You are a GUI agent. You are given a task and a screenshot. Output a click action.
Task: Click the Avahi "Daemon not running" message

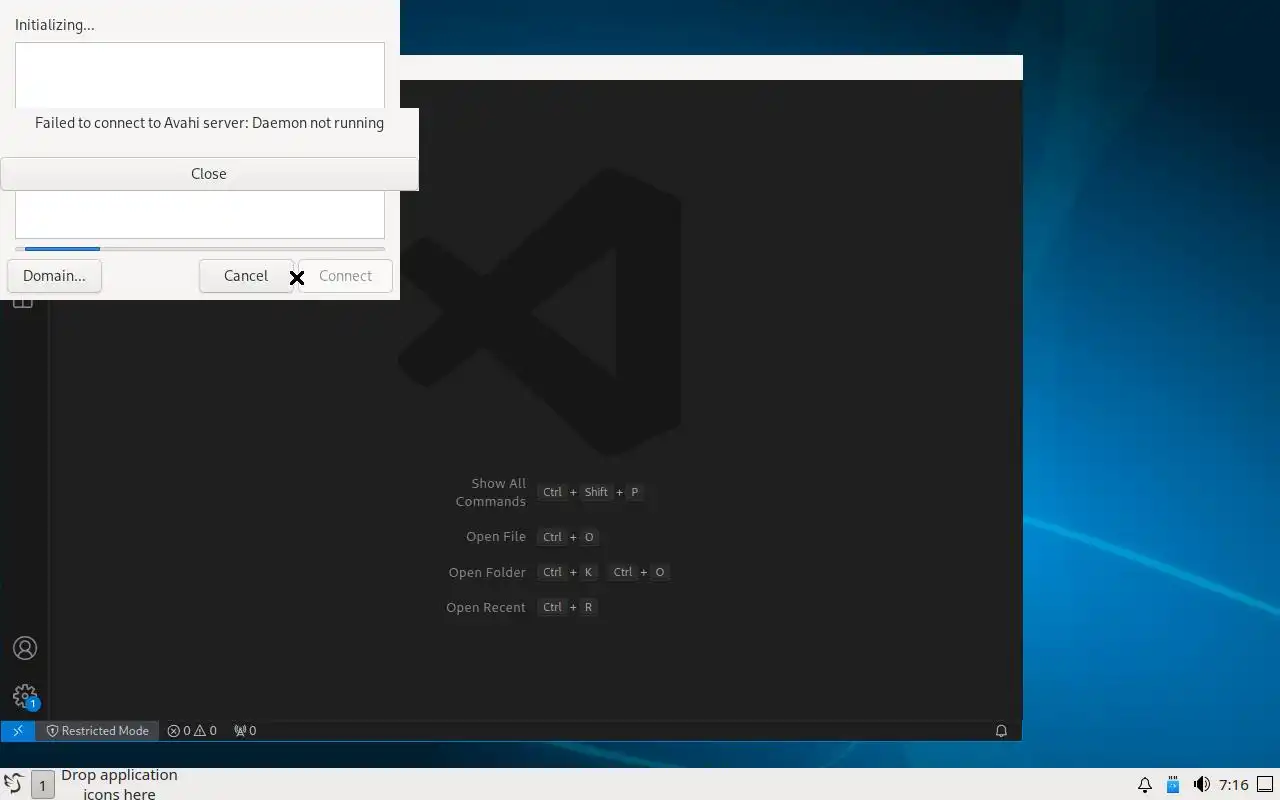point(209,123)
